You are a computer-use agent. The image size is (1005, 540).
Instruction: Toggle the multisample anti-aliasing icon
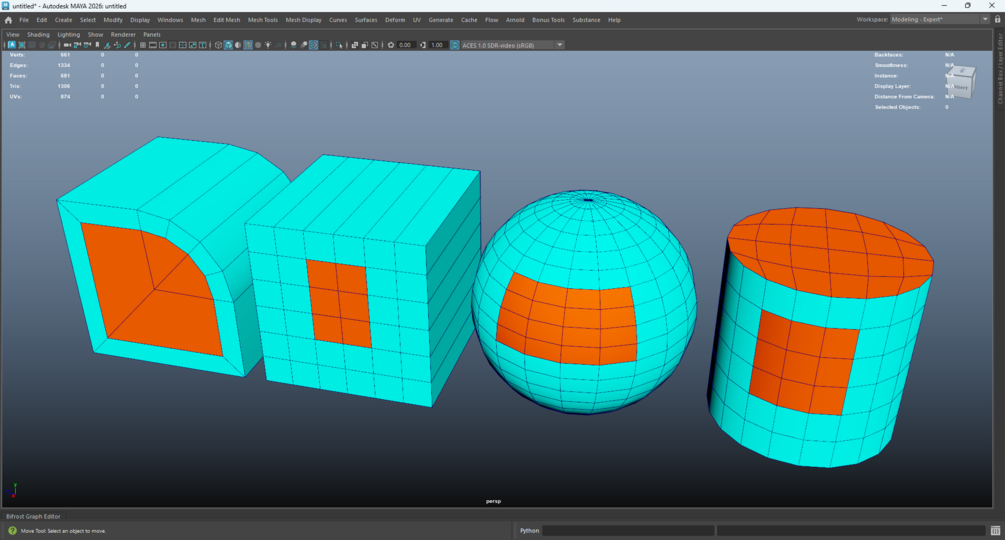pyautogui.click(x=313, y=45)
